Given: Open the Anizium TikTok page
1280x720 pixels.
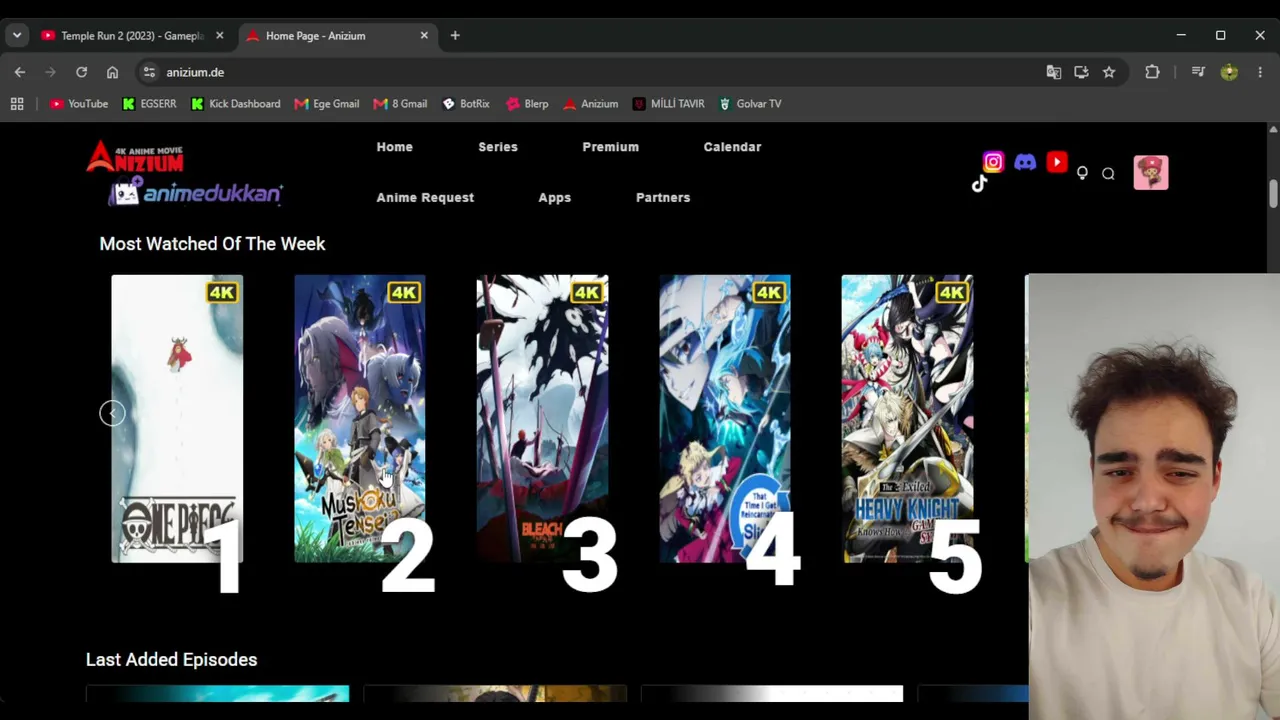Looking at the screenshot, I should (979, 184).
